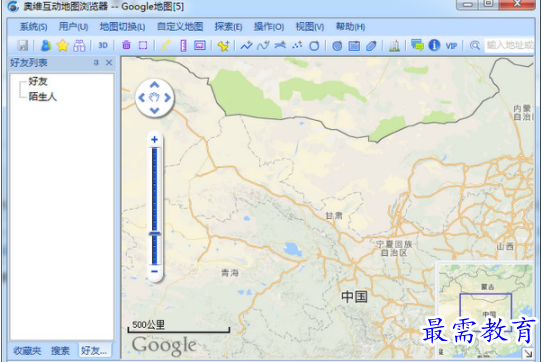Open the 系统(S) menu
This screenshot has height=362, width=544.
33,27
